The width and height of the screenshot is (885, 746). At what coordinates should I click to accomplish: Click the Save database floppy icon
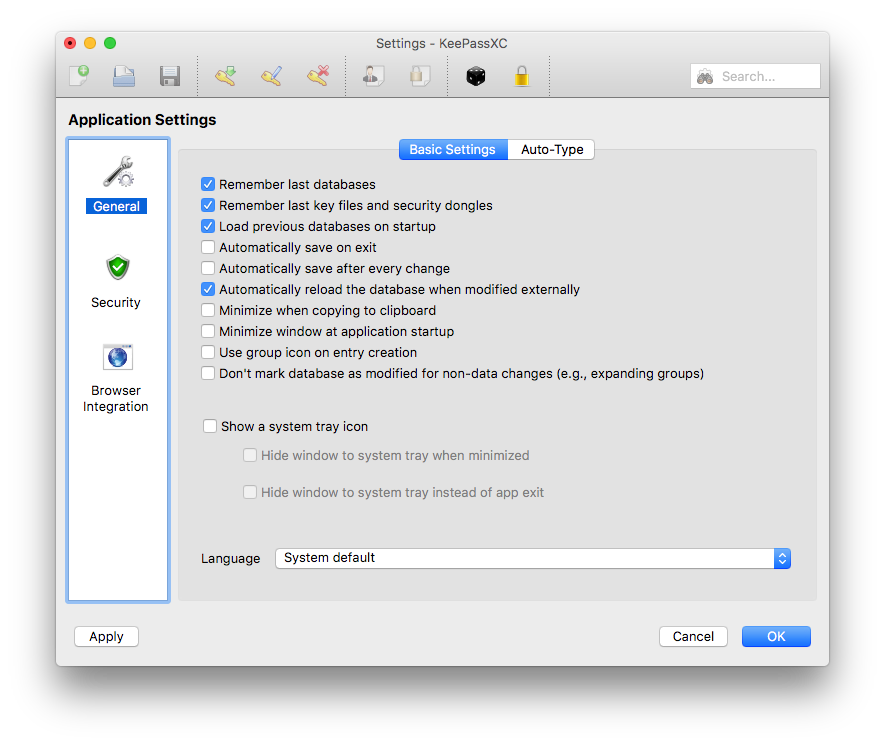[x=170, y=76]
